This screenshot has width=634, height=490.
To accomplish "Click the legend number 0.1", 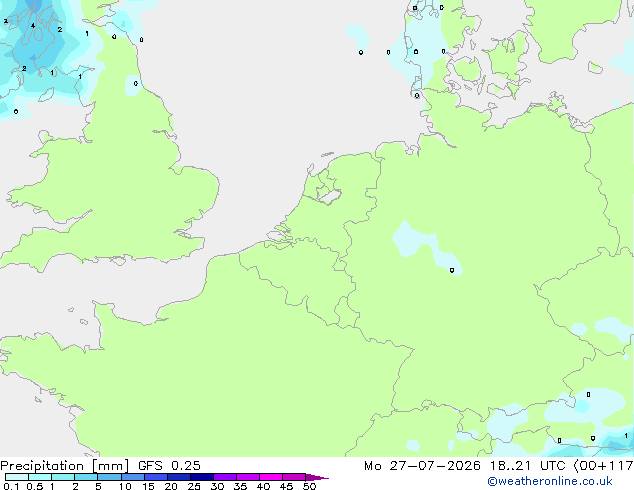I will click(x=11, y=486).
